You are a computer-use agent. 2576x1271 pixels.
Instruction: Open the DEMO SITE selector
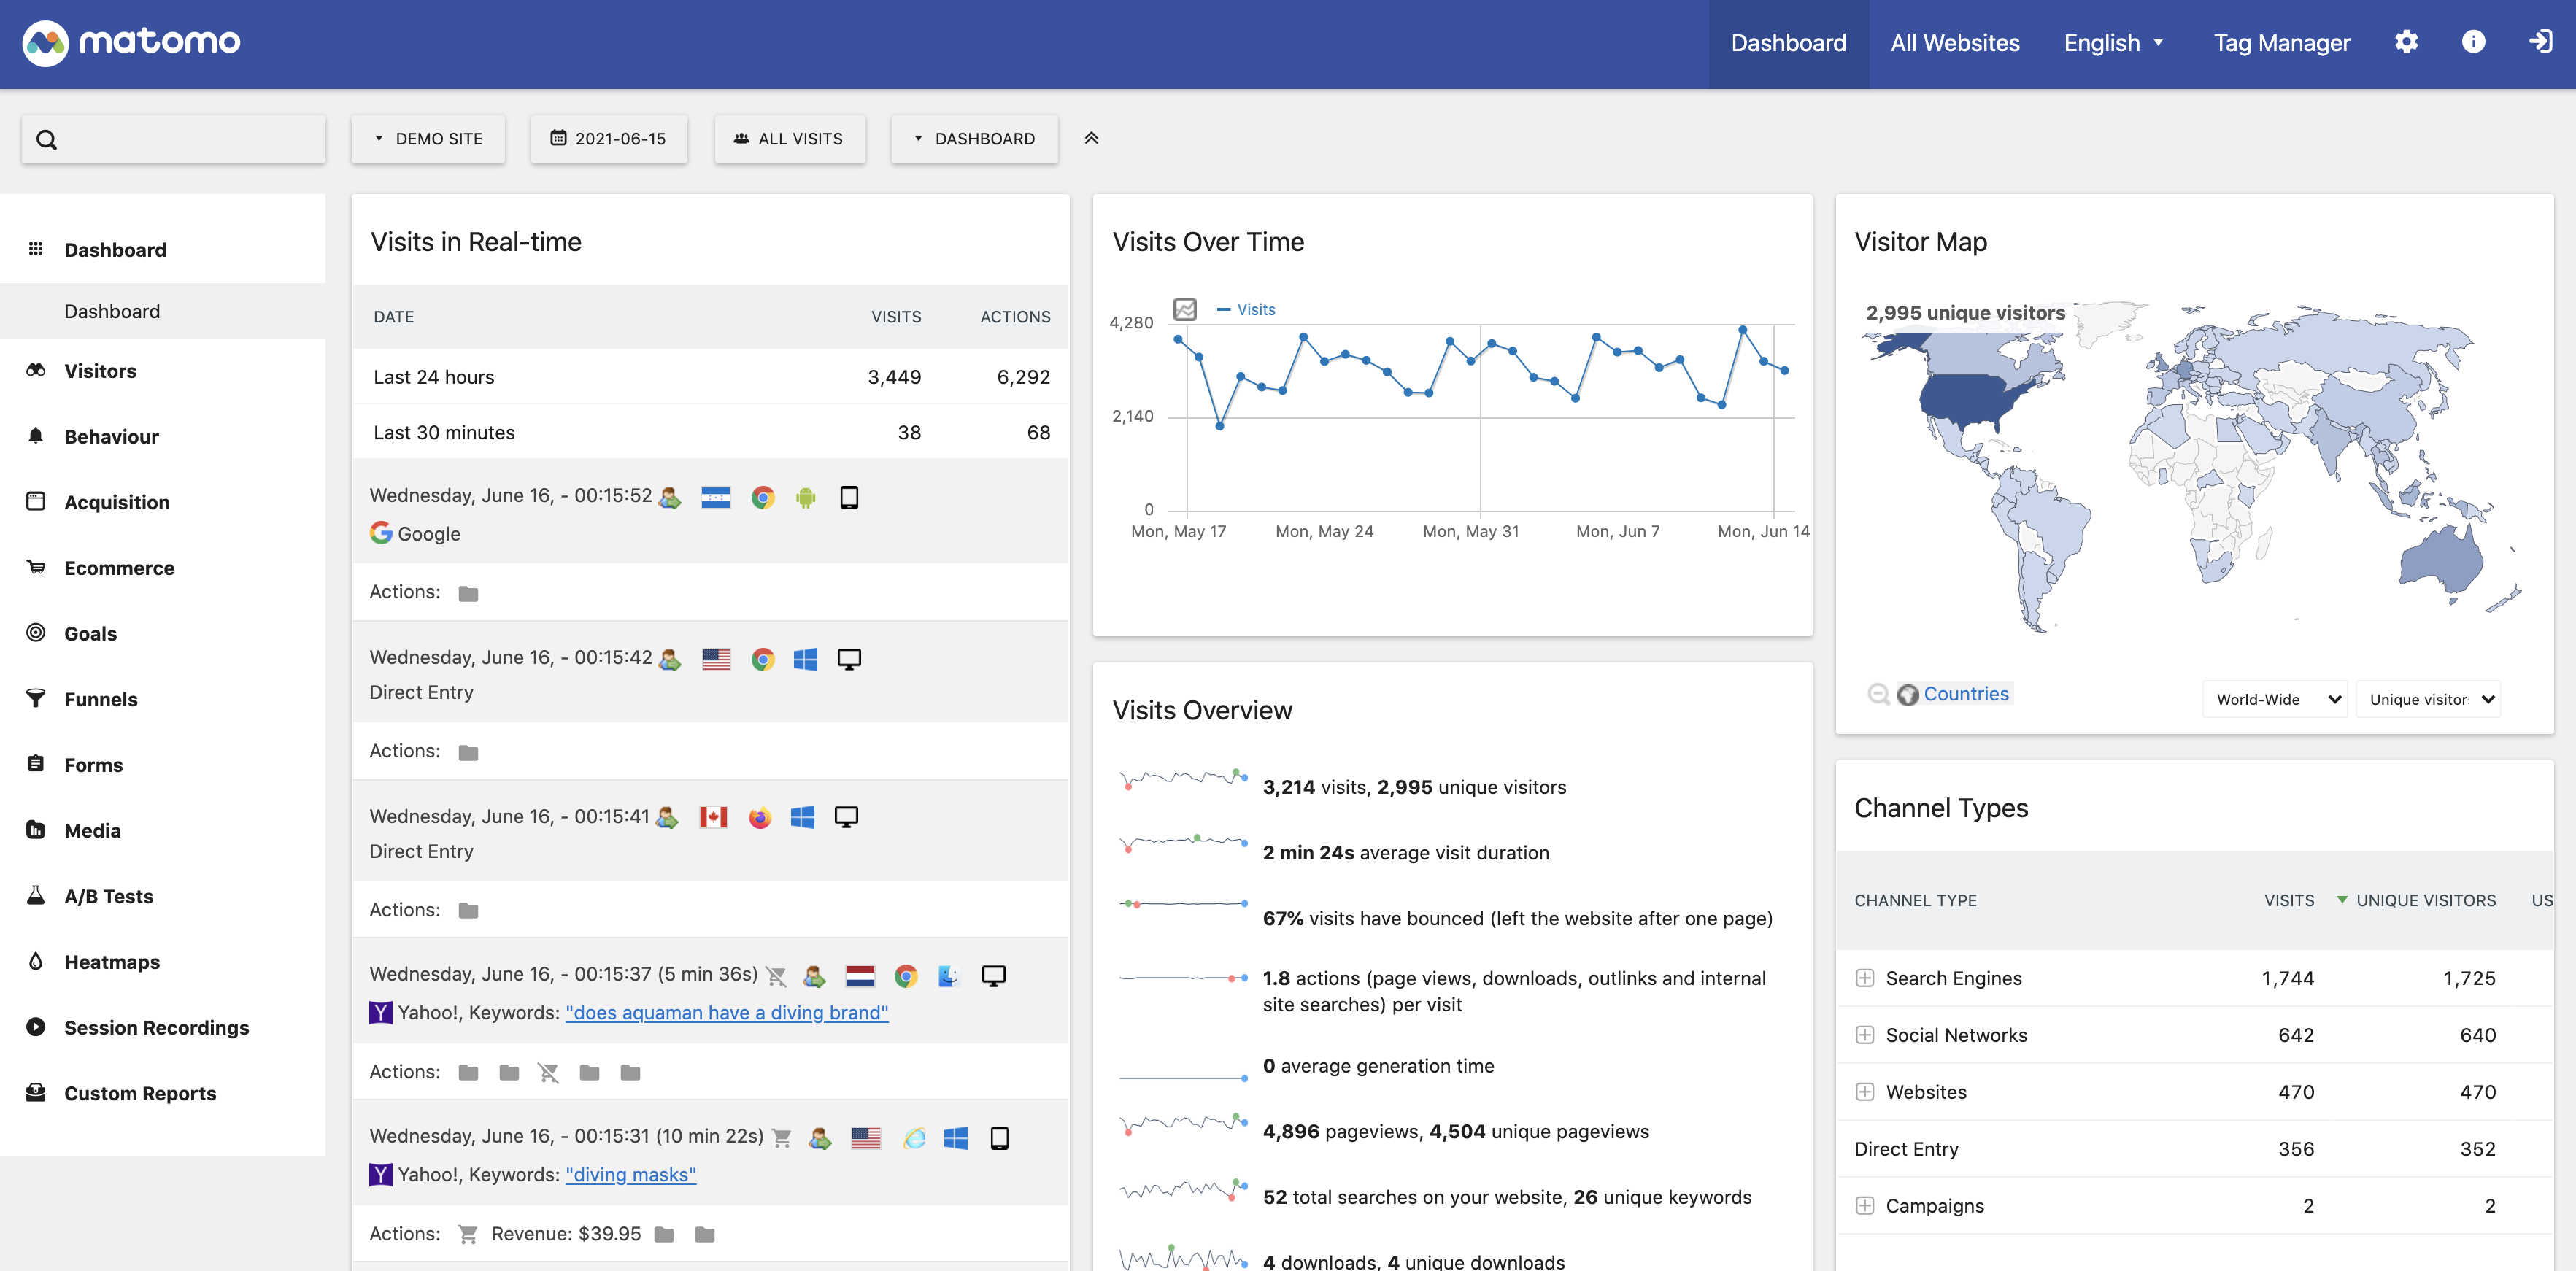point(428,138)
